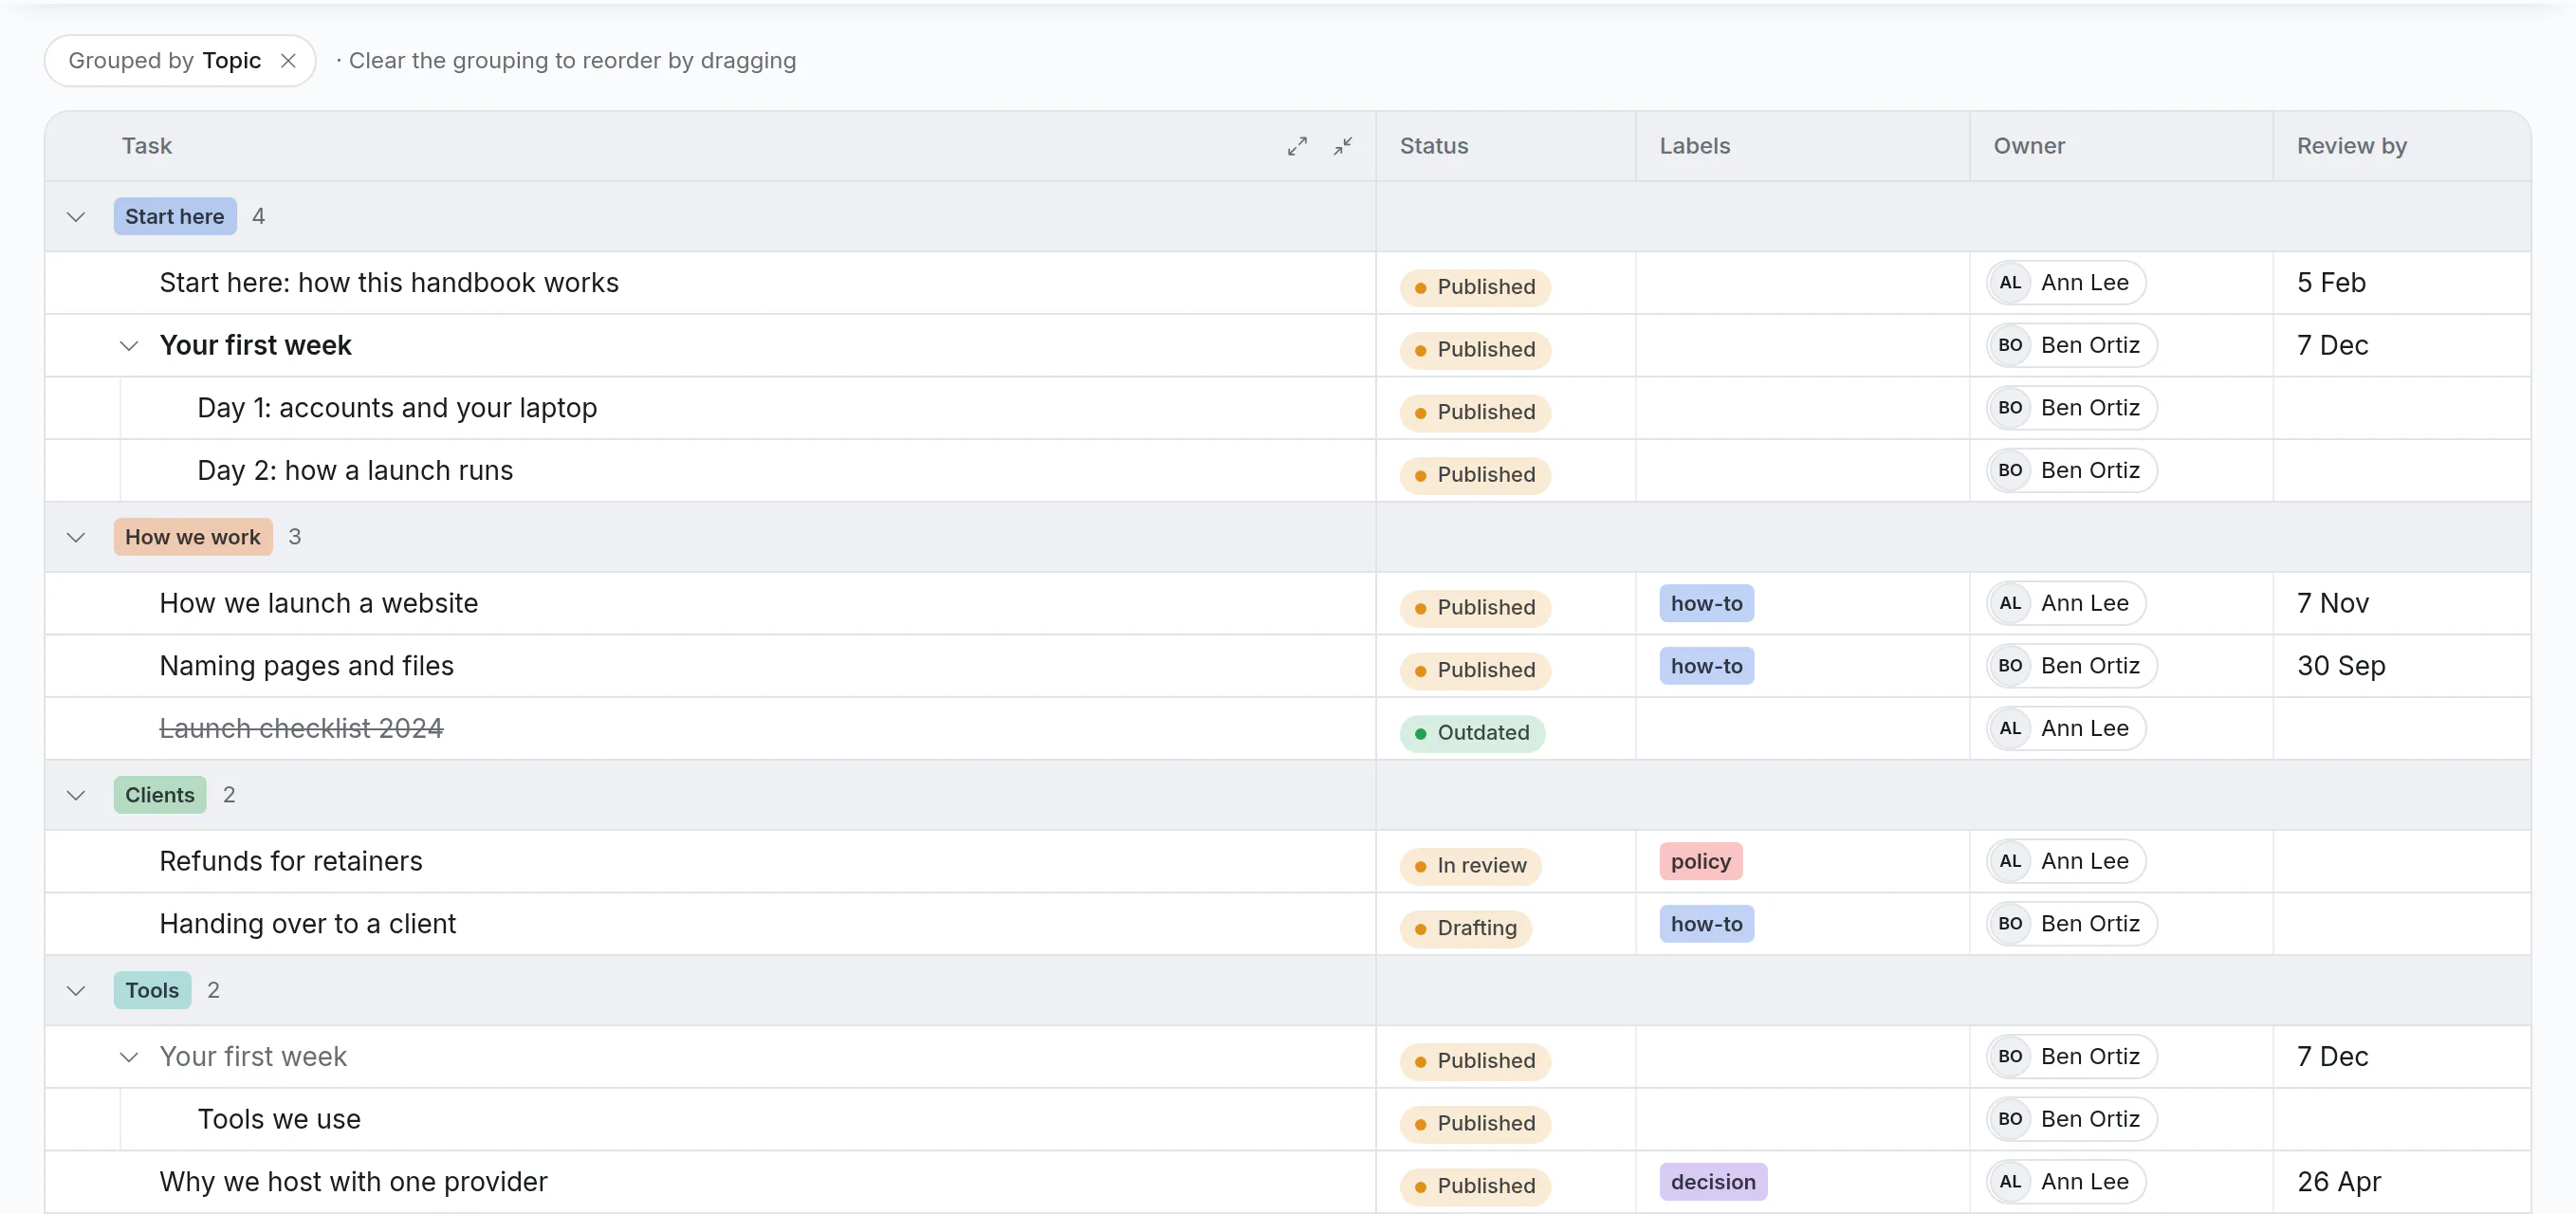This screenshot has width=2576, height=1214.
Task: Collapse Your first week under Tools
Action: 129,1057
